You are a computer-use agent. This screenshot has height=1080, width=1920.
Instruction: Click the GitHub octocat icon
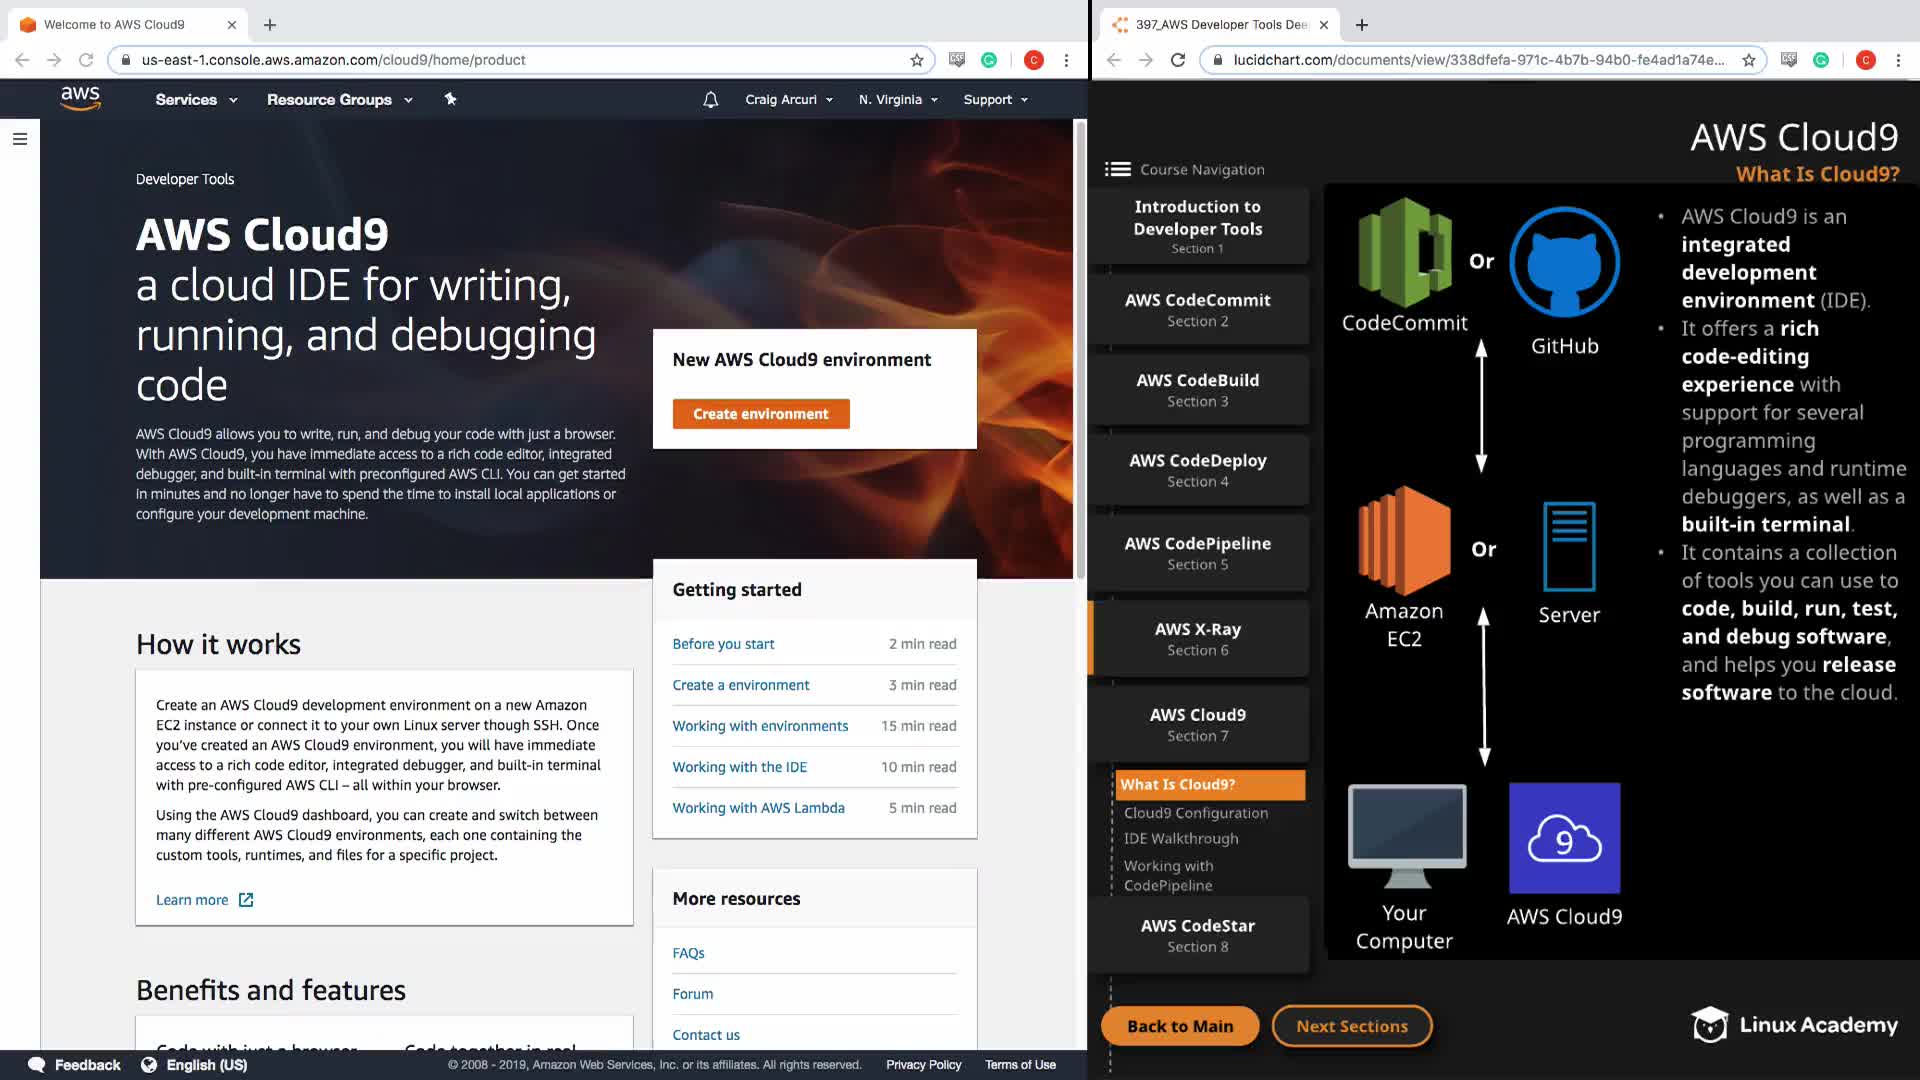pos(1564,262)
